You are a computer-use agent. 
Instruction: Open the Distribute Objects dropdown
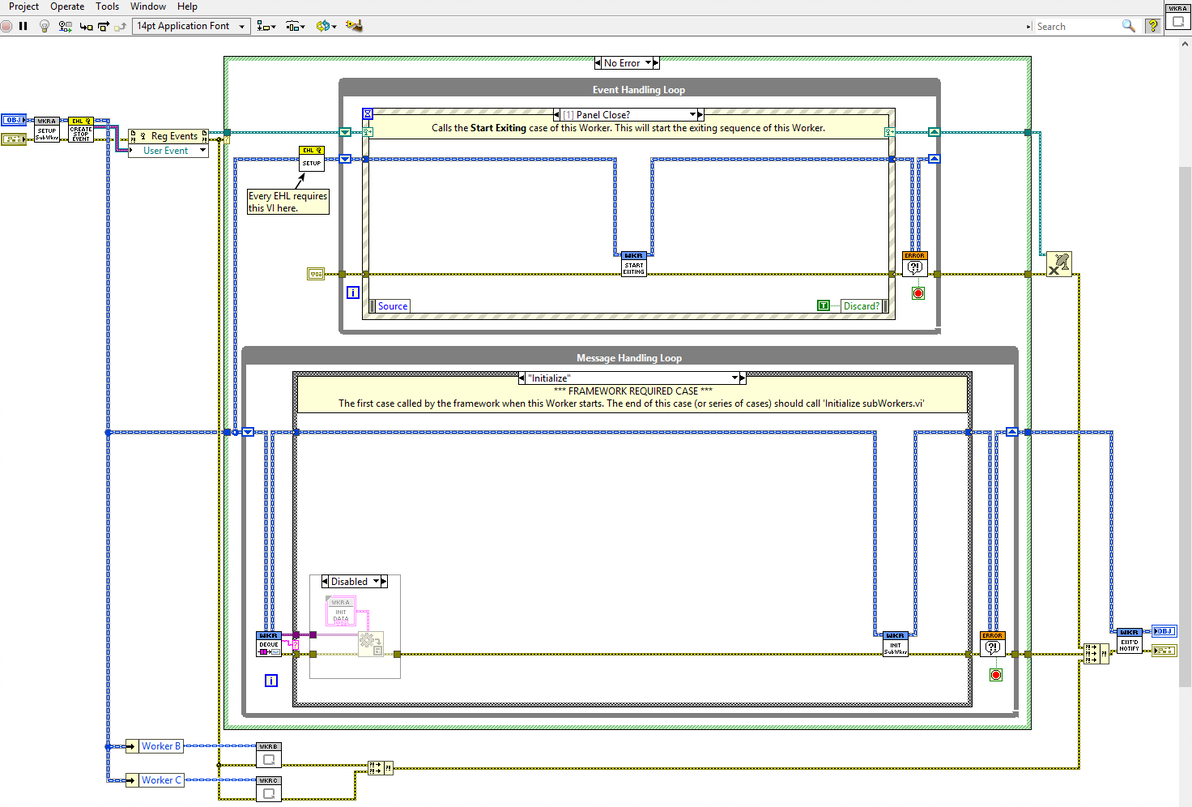(x=295, y=26)
